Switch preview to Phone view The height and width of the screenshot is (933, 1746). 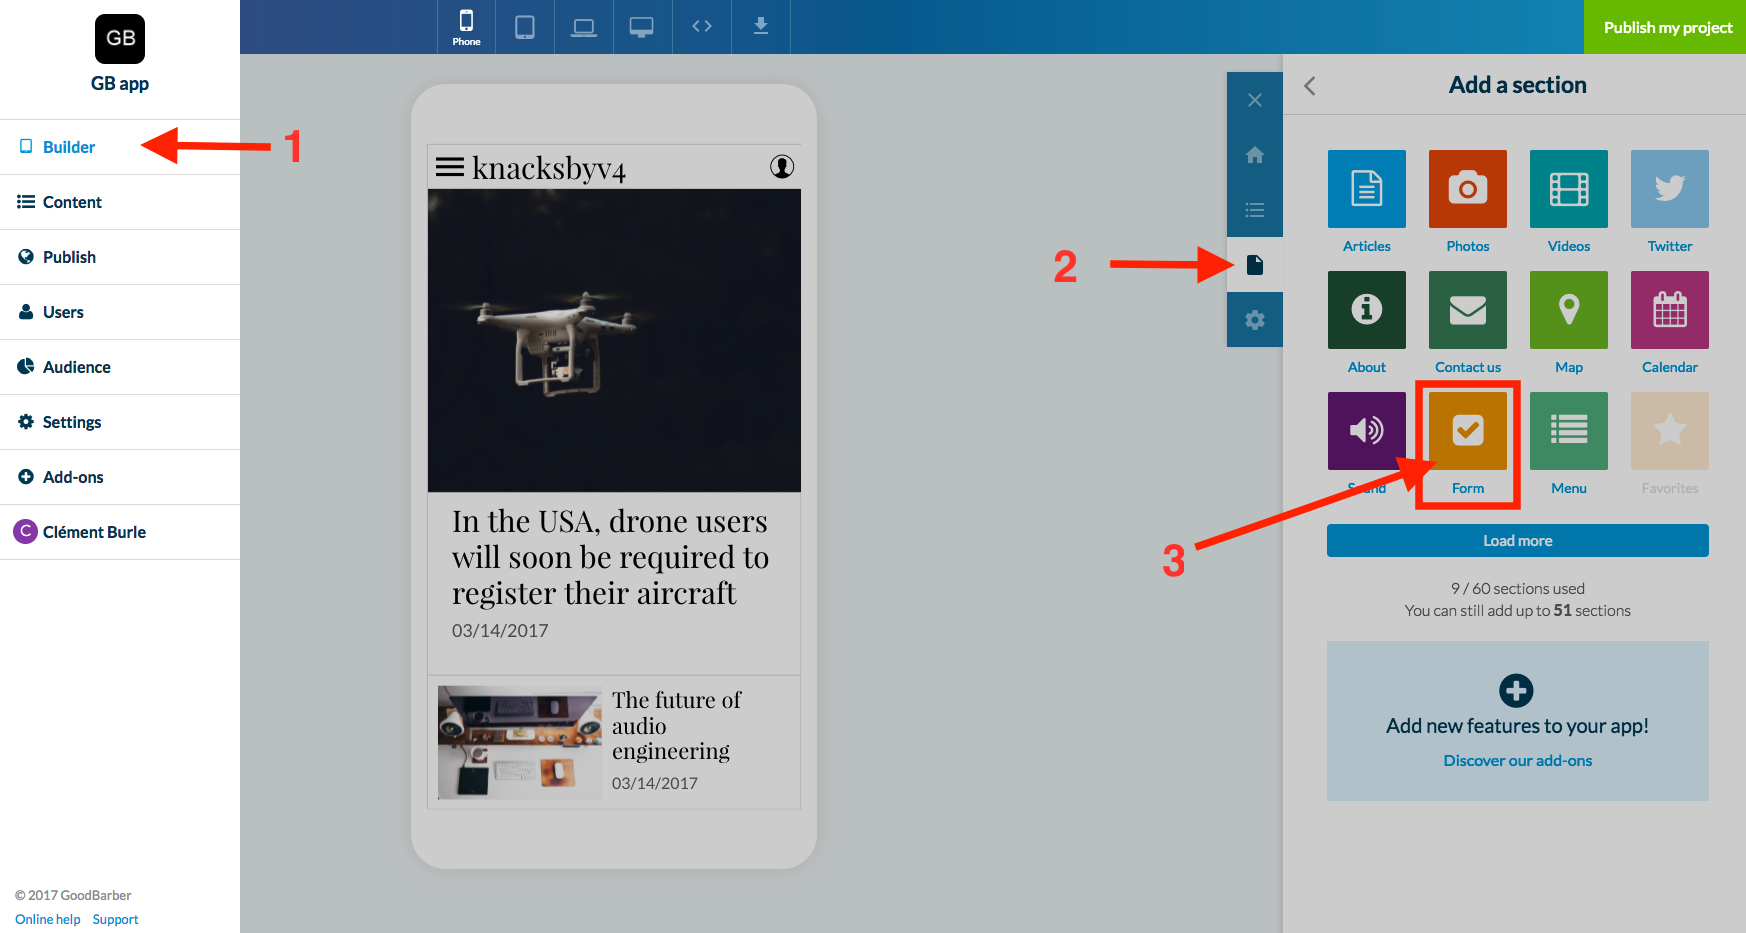(466, 27)
